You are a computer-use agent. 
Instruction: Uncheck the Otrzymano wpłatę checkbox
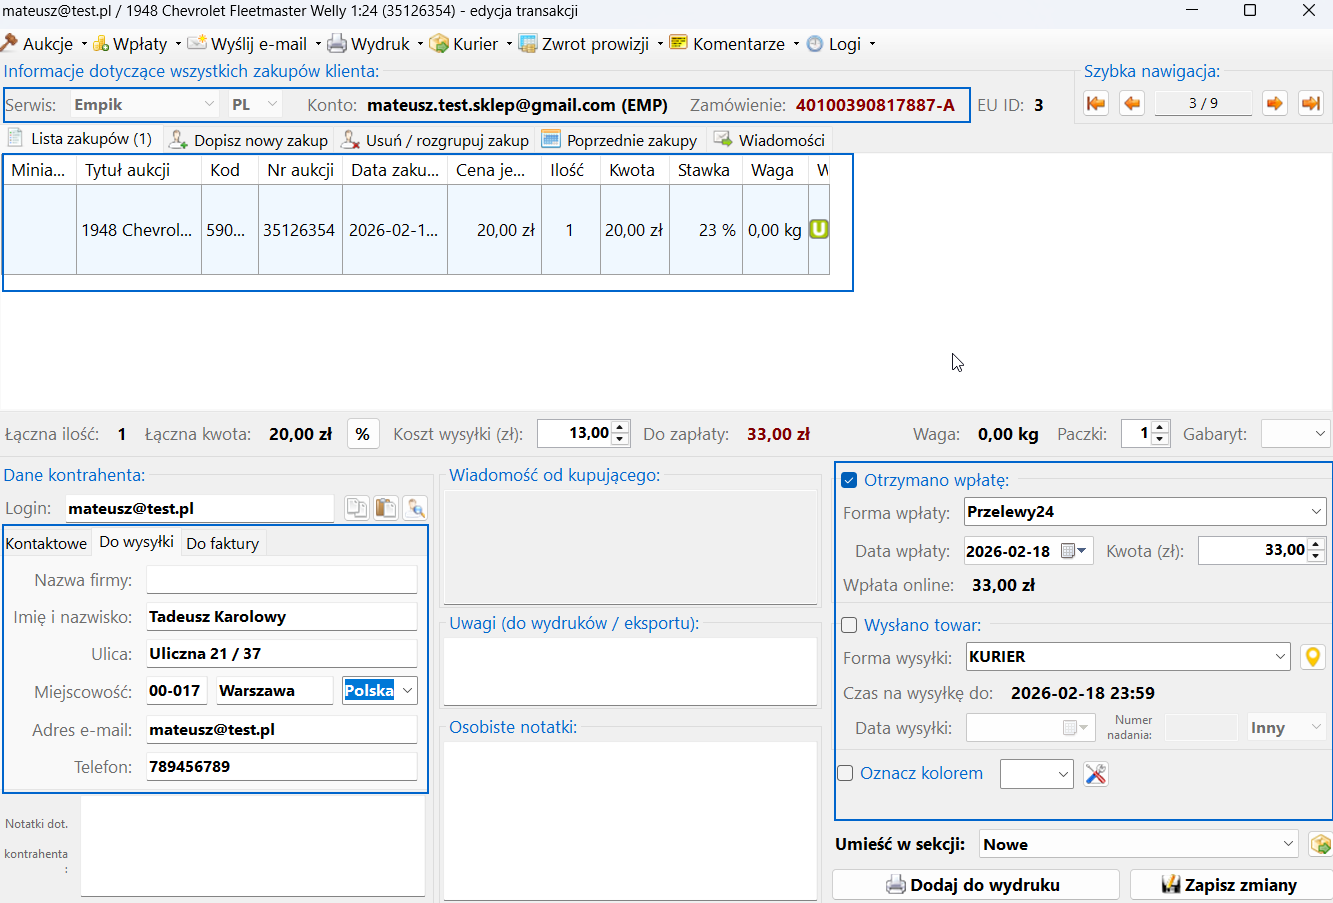coord(849,480)
